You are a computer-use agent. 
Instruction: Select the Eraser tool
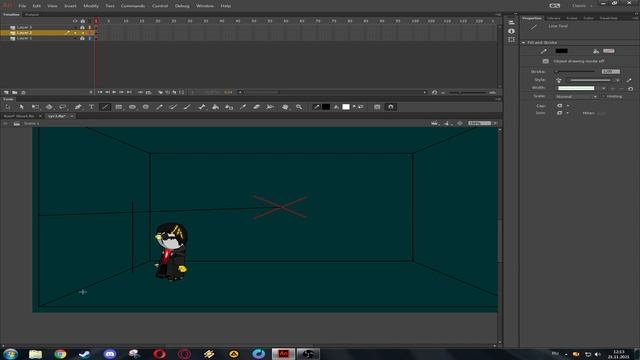pyautogui.click(x=256, y=107)
